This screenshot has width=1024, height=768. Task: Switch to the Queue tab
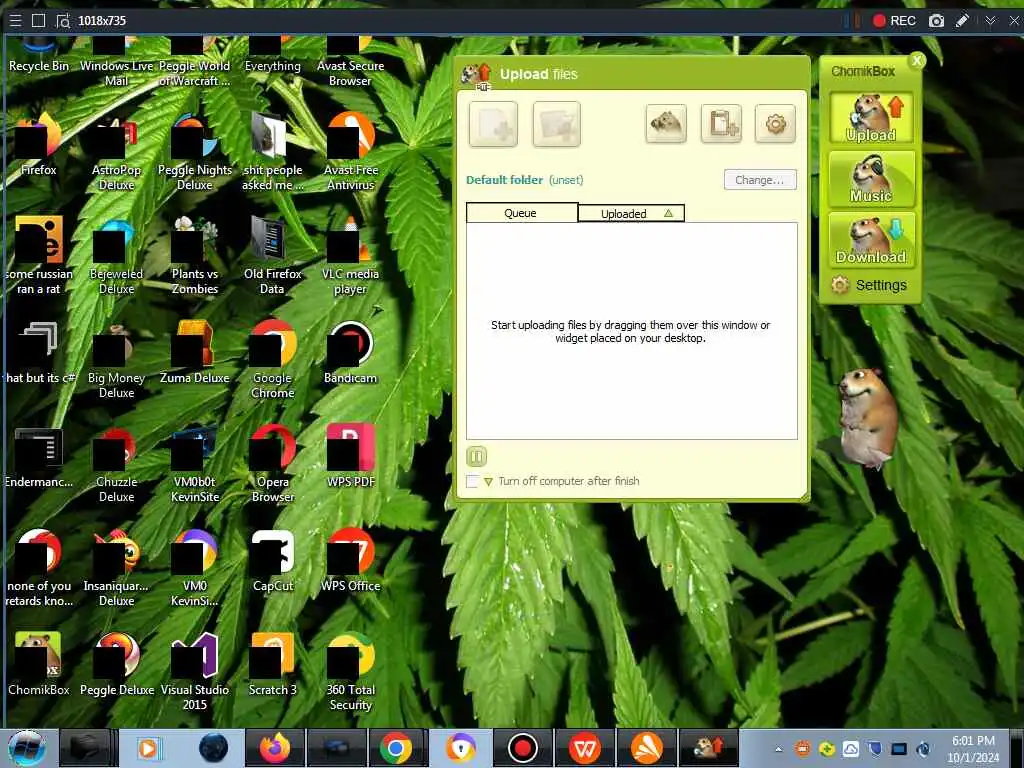pyautogui.click(x=521, y=213)
